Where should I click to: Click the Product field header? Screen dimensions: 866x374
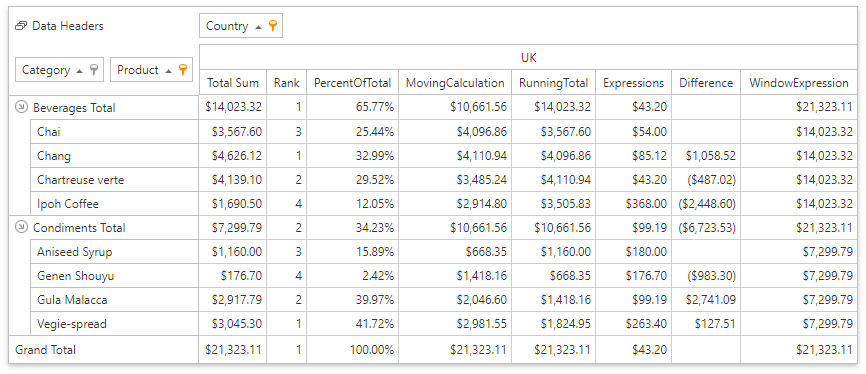pos(152,70)
